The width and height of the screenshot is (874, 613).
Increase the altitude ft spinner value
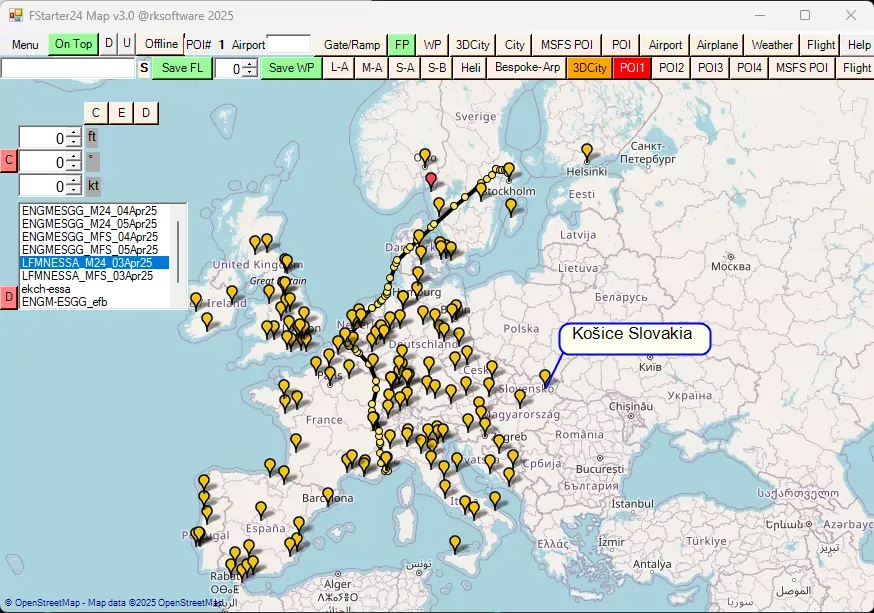(73, 133)
